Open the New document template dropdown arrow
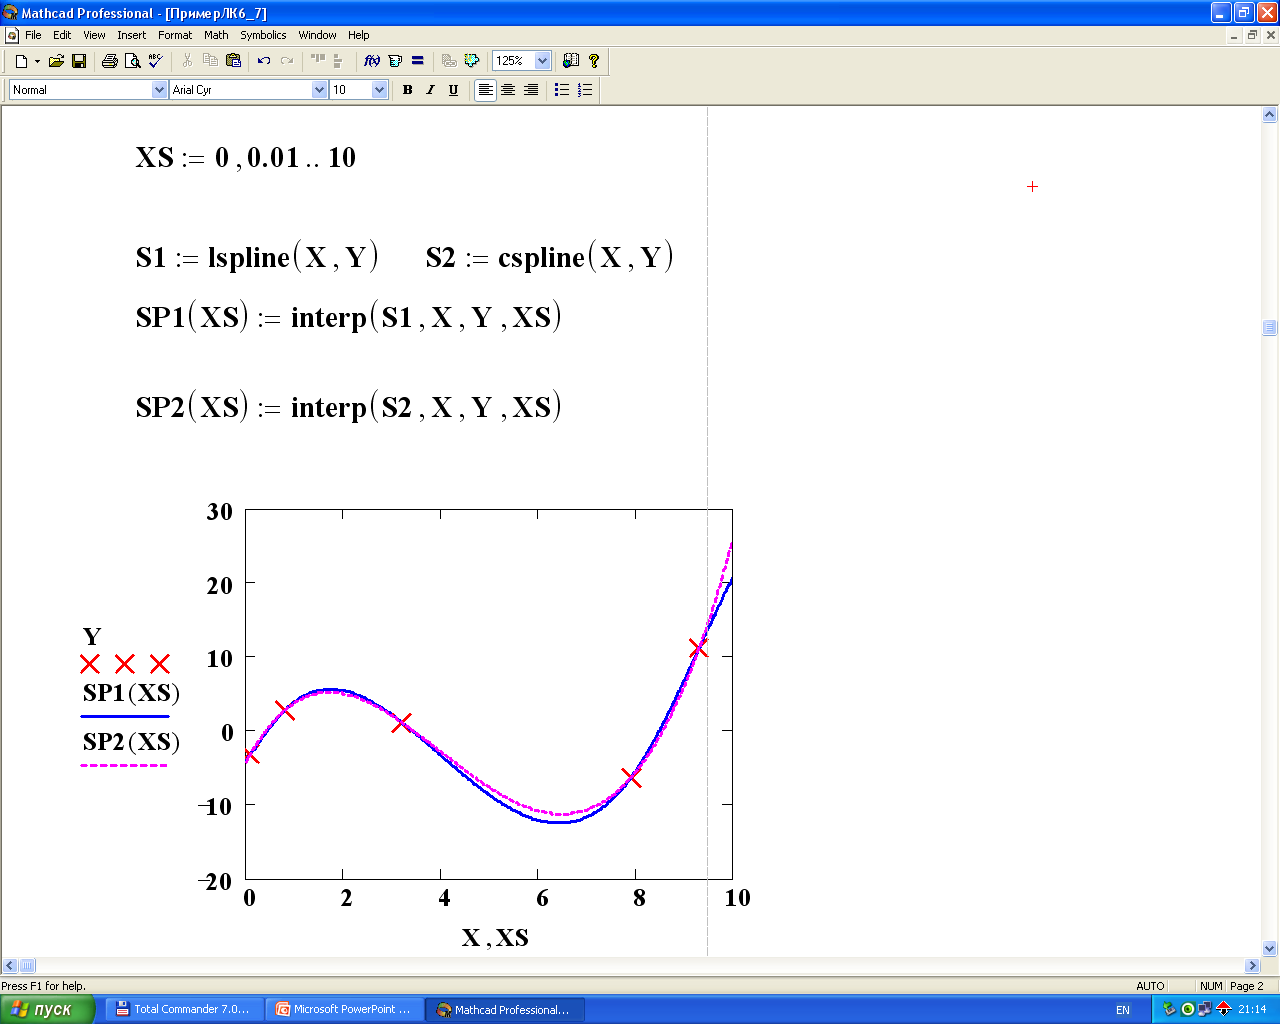 click(37, 61)
